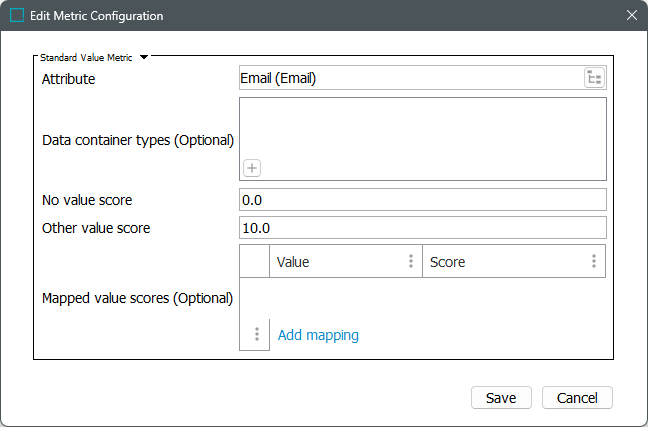Open the attribute tree picker icon

(594, 78)
